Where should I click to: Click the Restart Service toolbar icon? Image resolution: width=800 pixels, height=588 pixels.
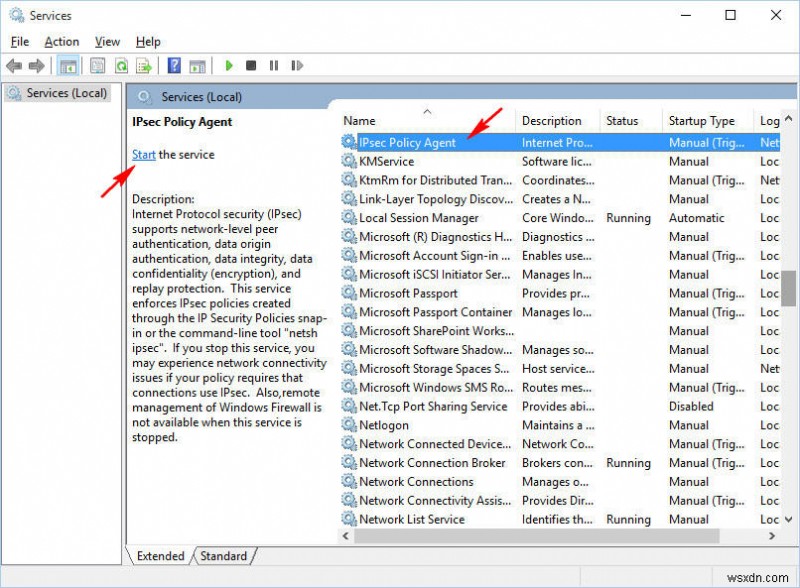pos(298,66)
